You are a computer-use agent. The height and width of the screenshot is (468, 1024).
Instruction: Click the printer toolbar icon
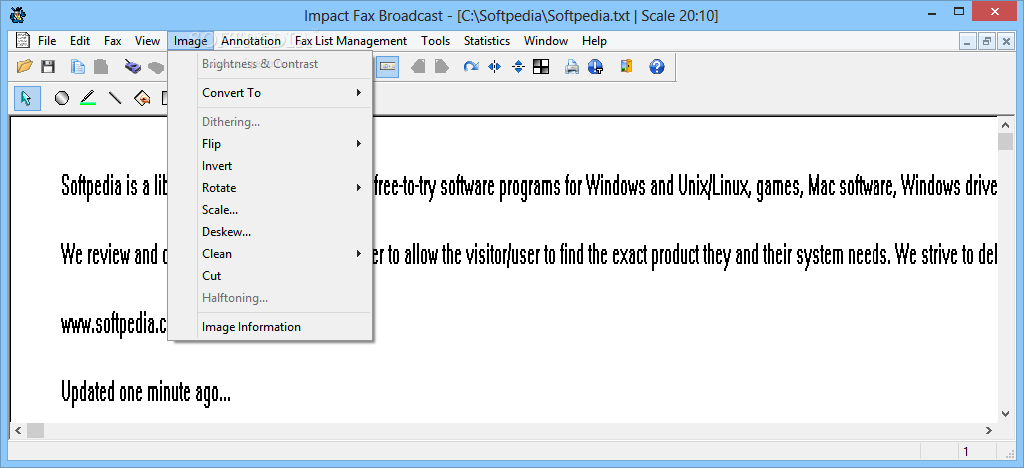[x=572, y=67]
